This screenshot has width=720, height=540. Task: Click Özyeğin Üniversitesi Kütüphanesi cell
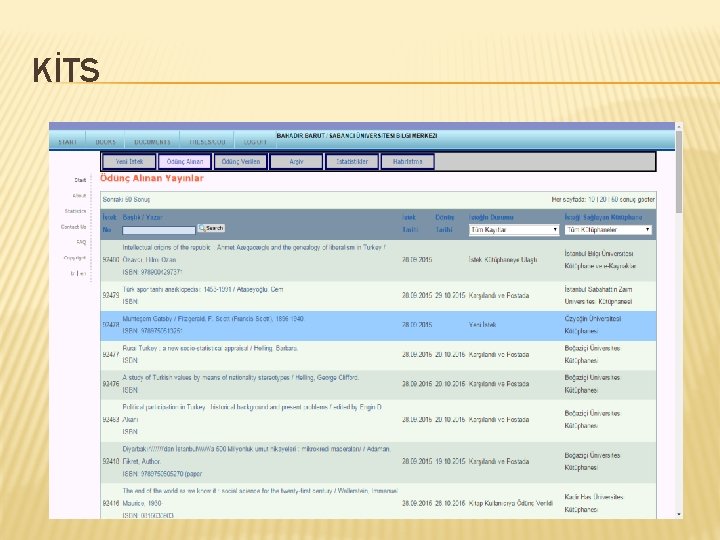click(593, 325)
